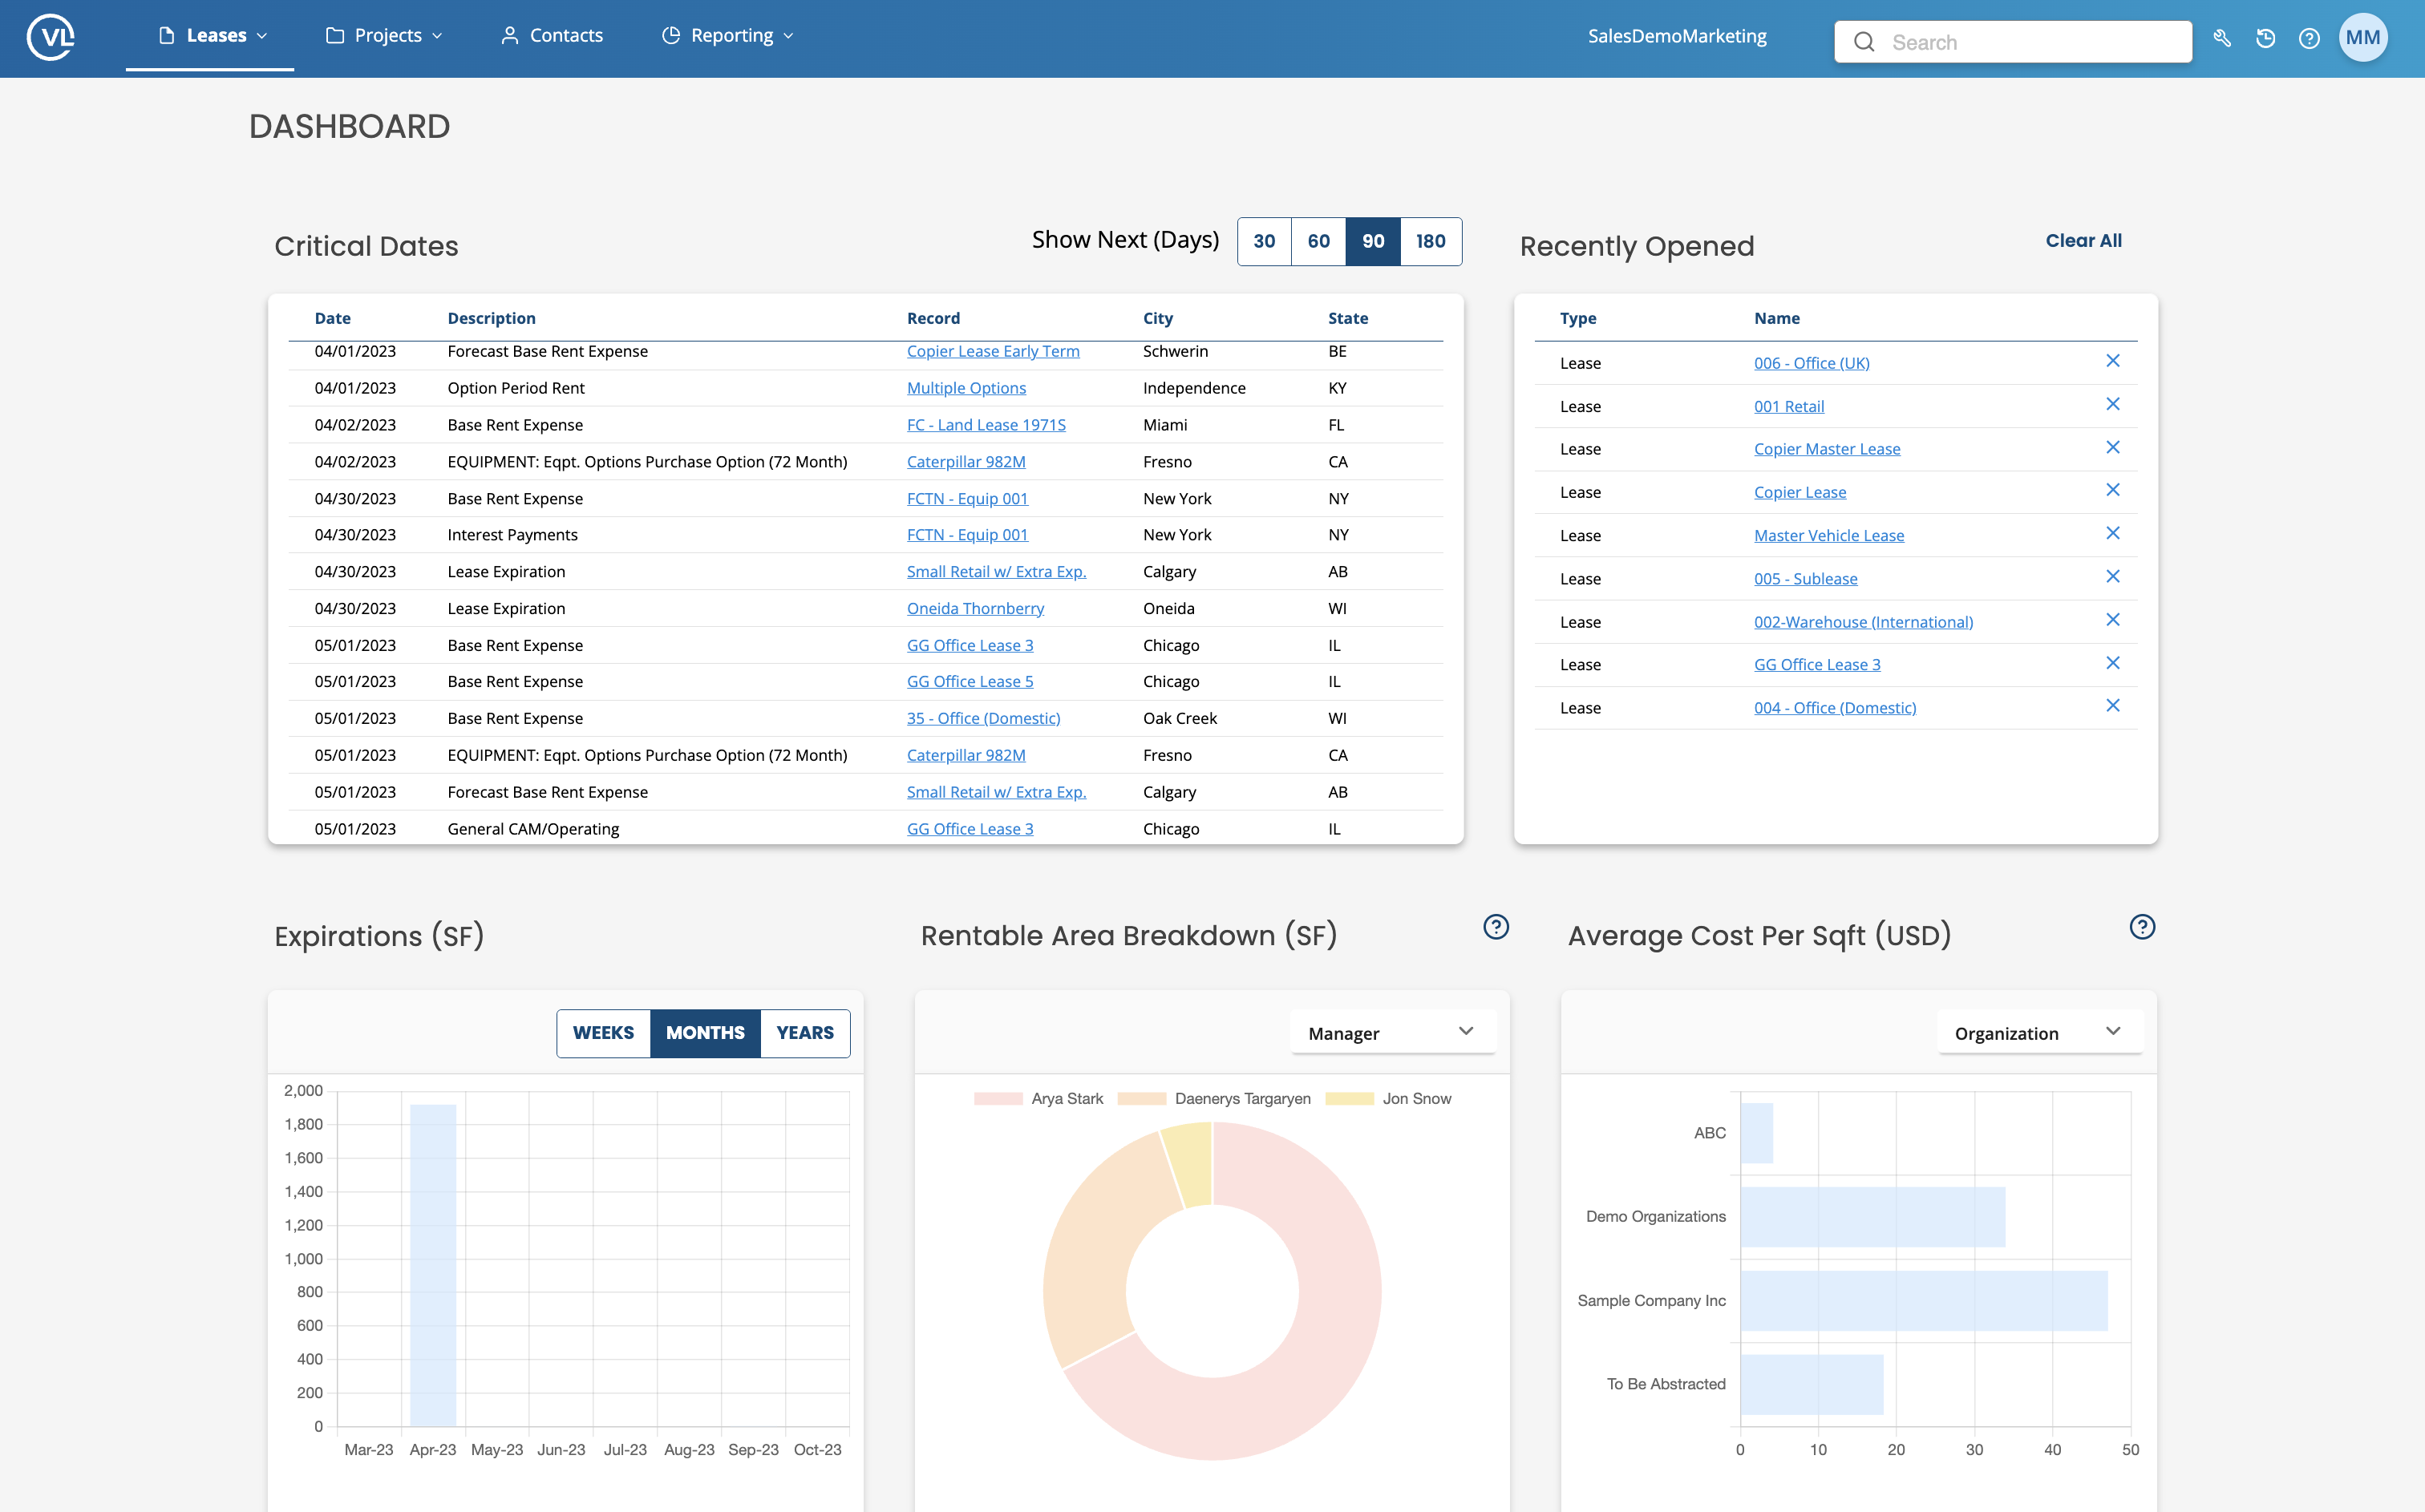Screen dimensions: 2425x1512
Task: Click the Projects folder icon in navigation
Action: [334, 34]
